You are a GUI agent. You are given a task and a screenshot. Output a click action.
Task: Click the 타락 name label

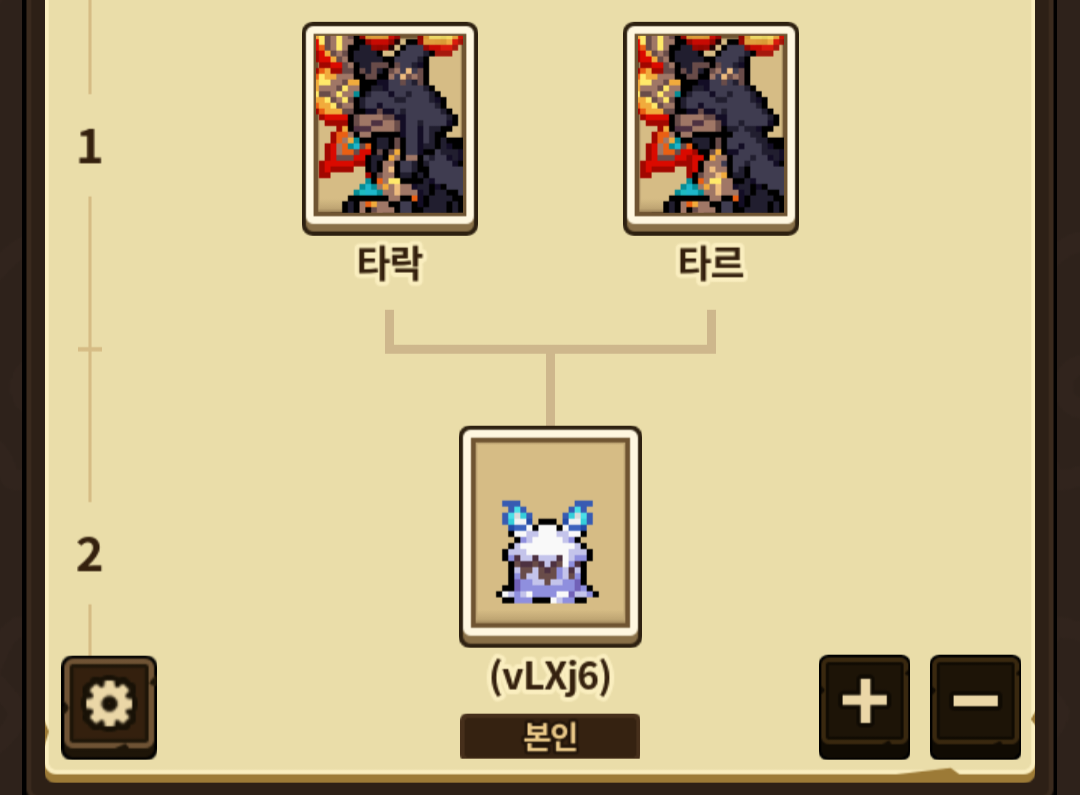389,263
